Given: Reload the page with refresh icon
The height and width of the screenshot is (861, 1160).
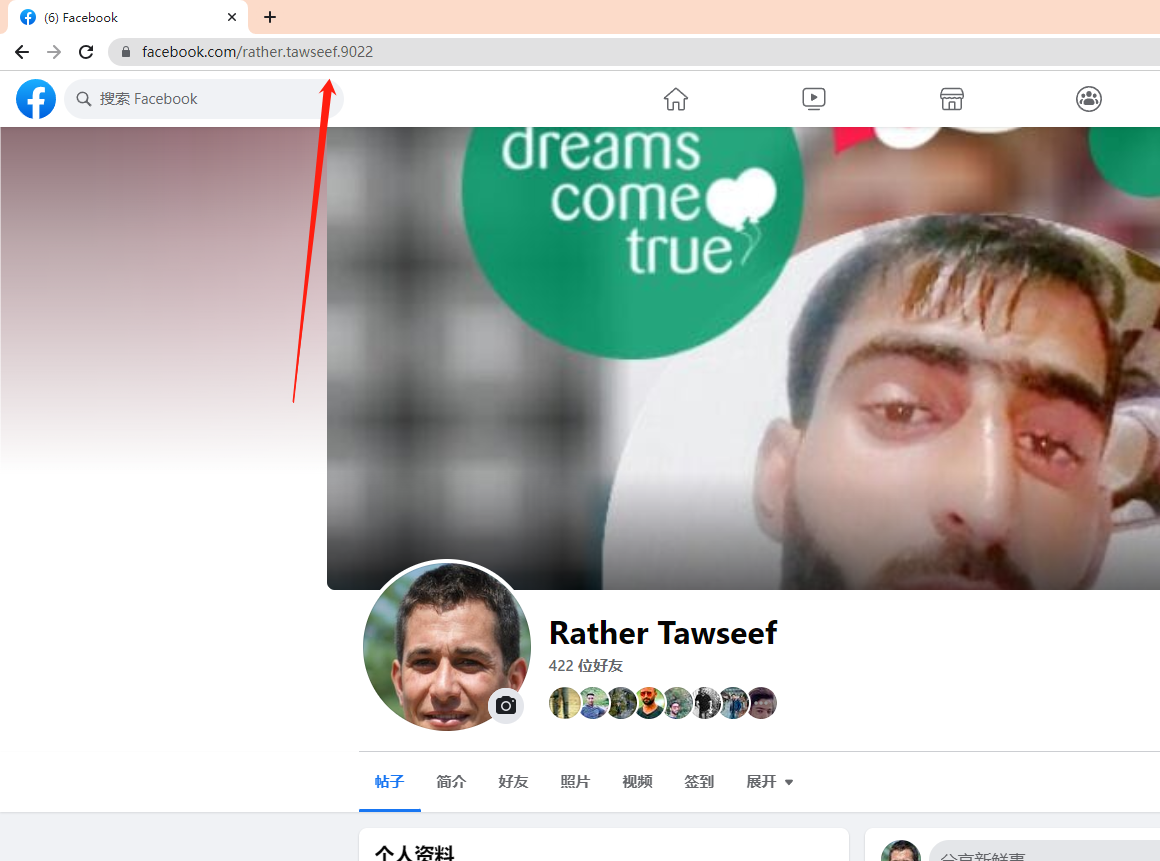Looking at the screenshot, I should (x=86, y=52).
